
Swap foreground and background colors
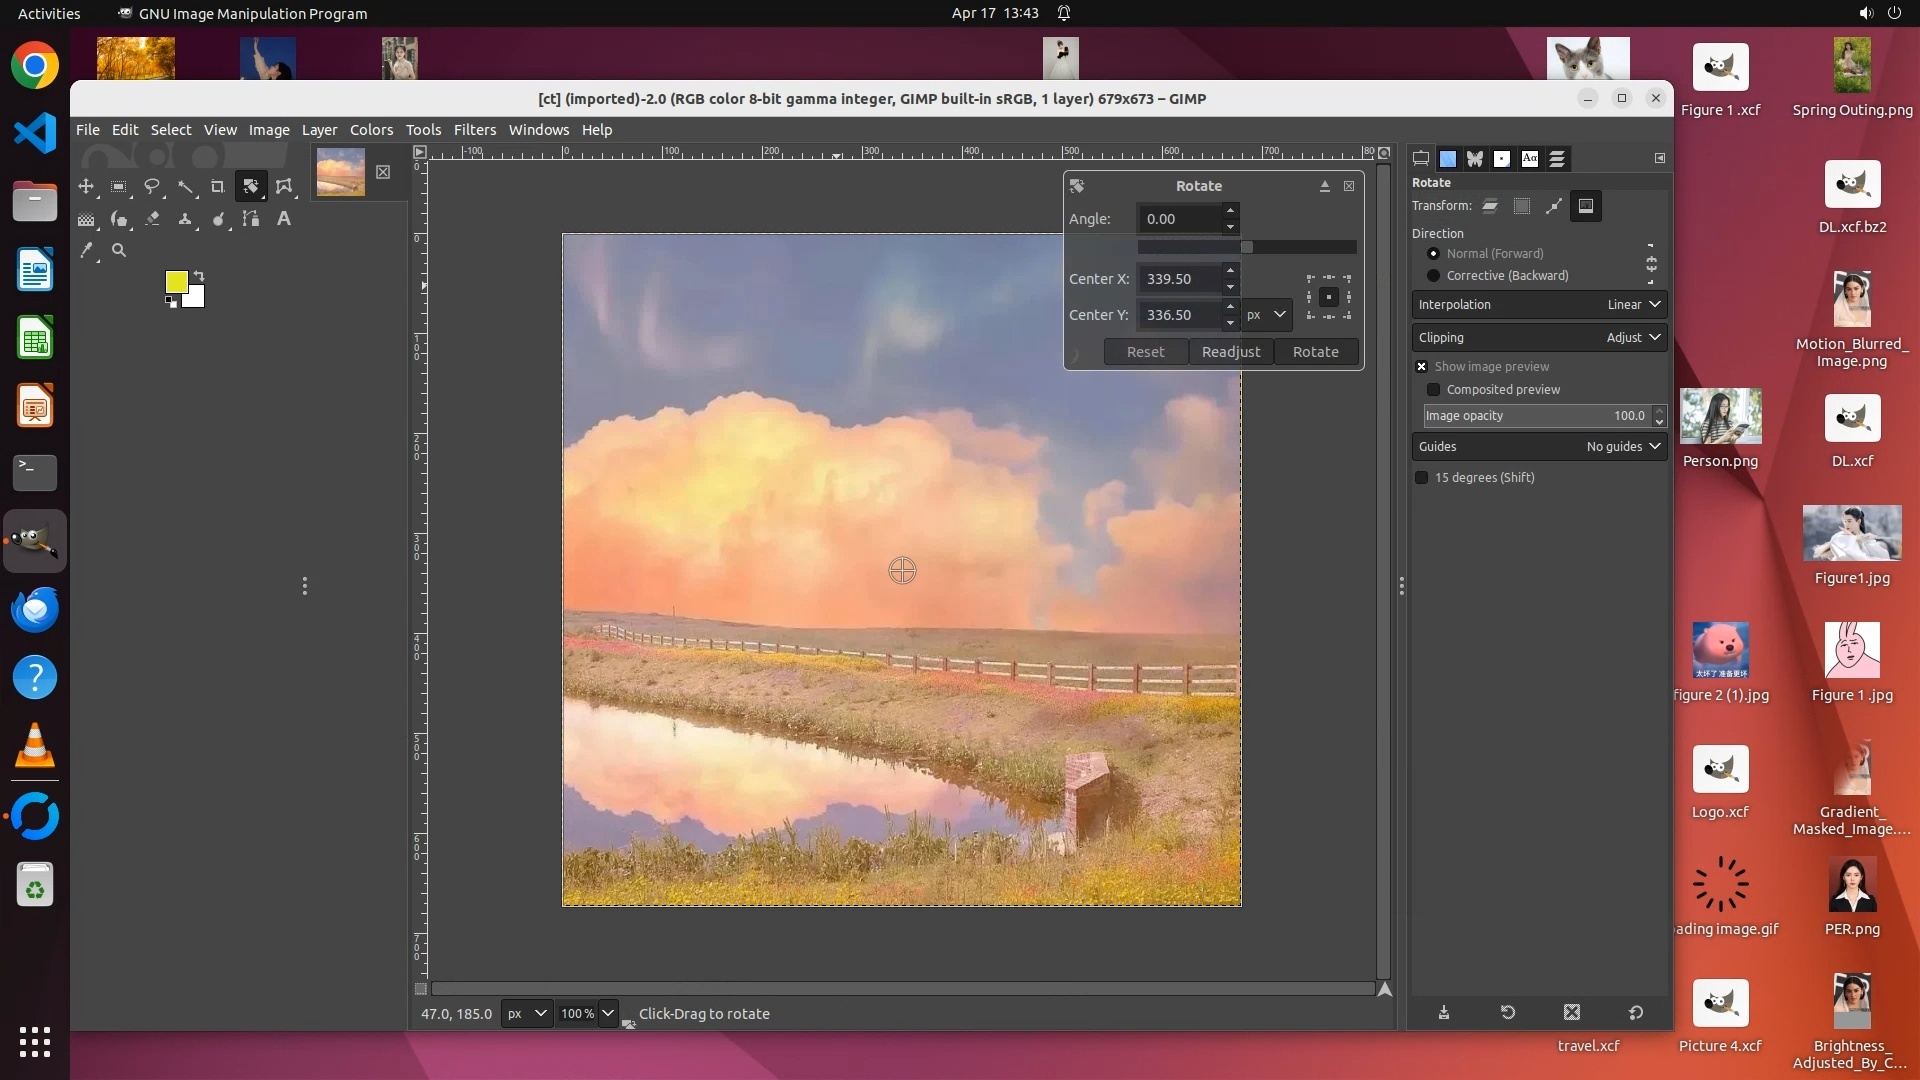[199, 275]
